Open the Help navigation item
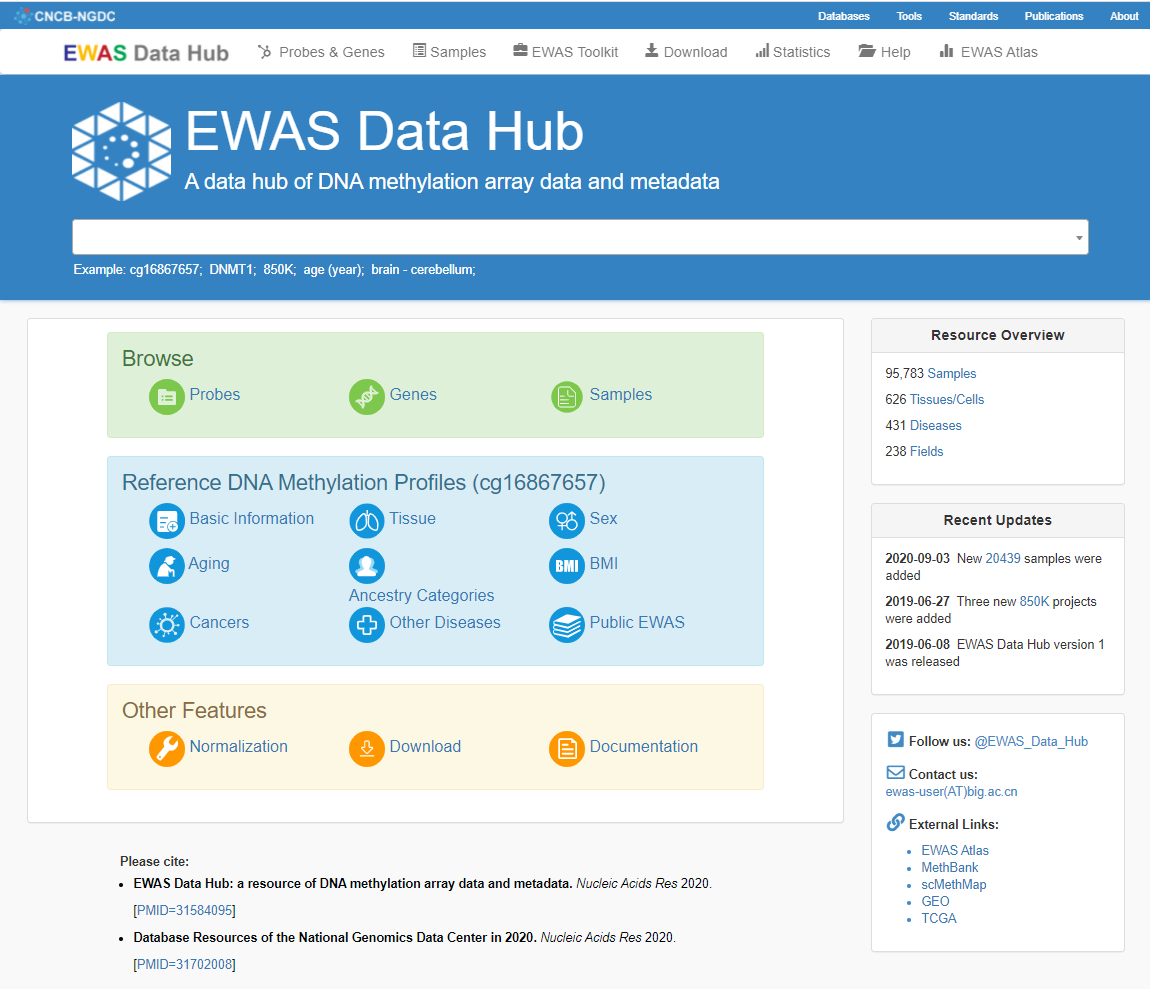The image size is (1150, 989). (885, 52)
